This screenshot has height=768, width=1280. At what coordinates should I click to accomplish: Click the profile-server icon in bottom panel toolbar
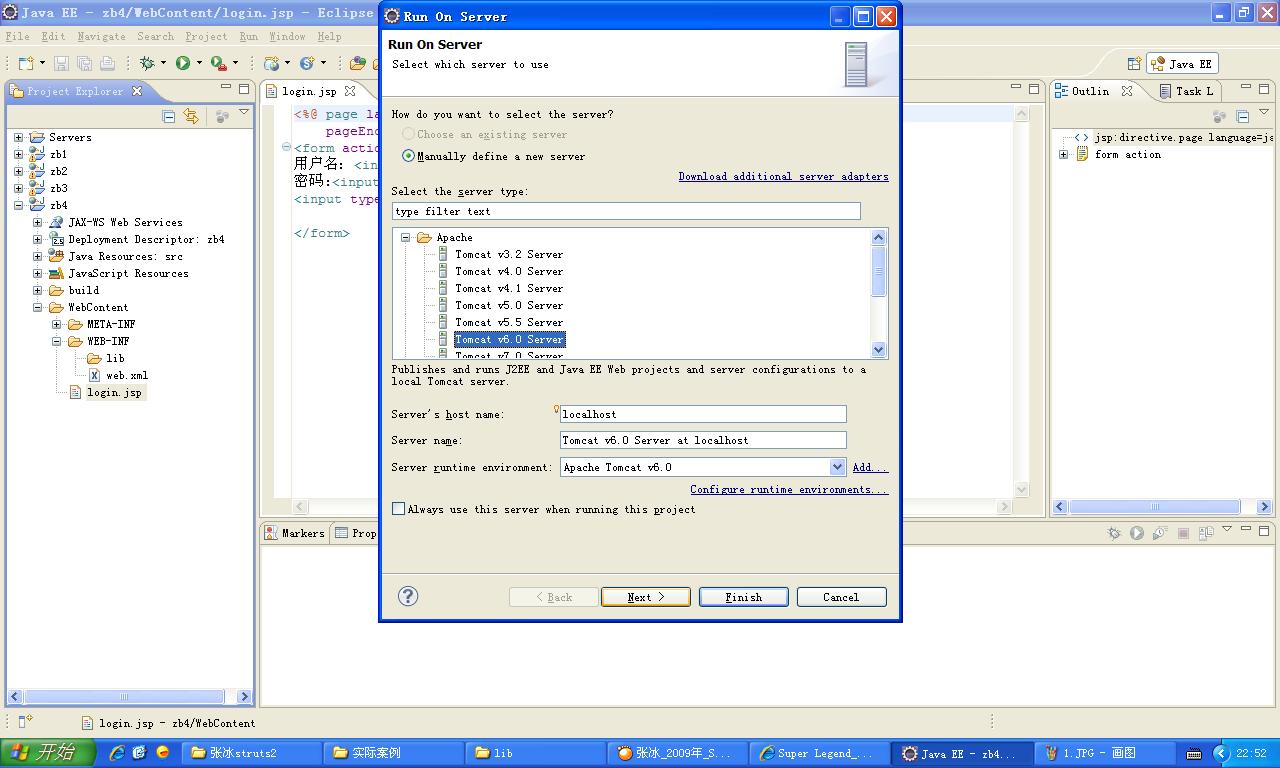(1160, 533)
